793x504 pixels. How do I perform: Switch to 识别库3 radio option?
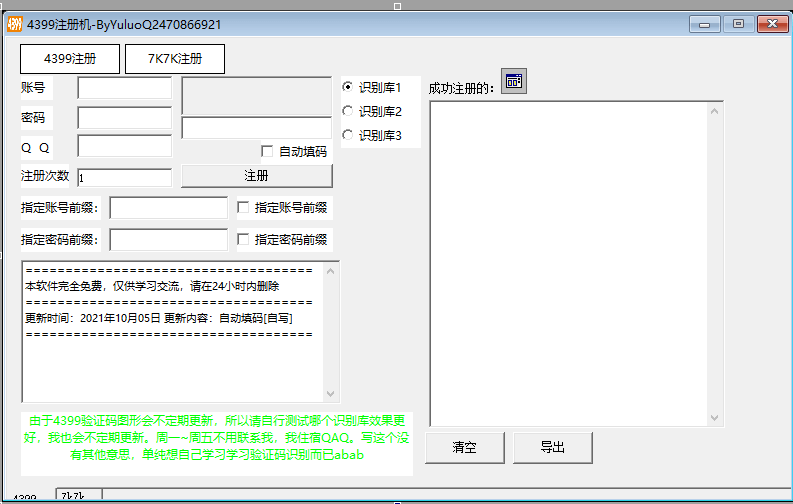(348, 135)
